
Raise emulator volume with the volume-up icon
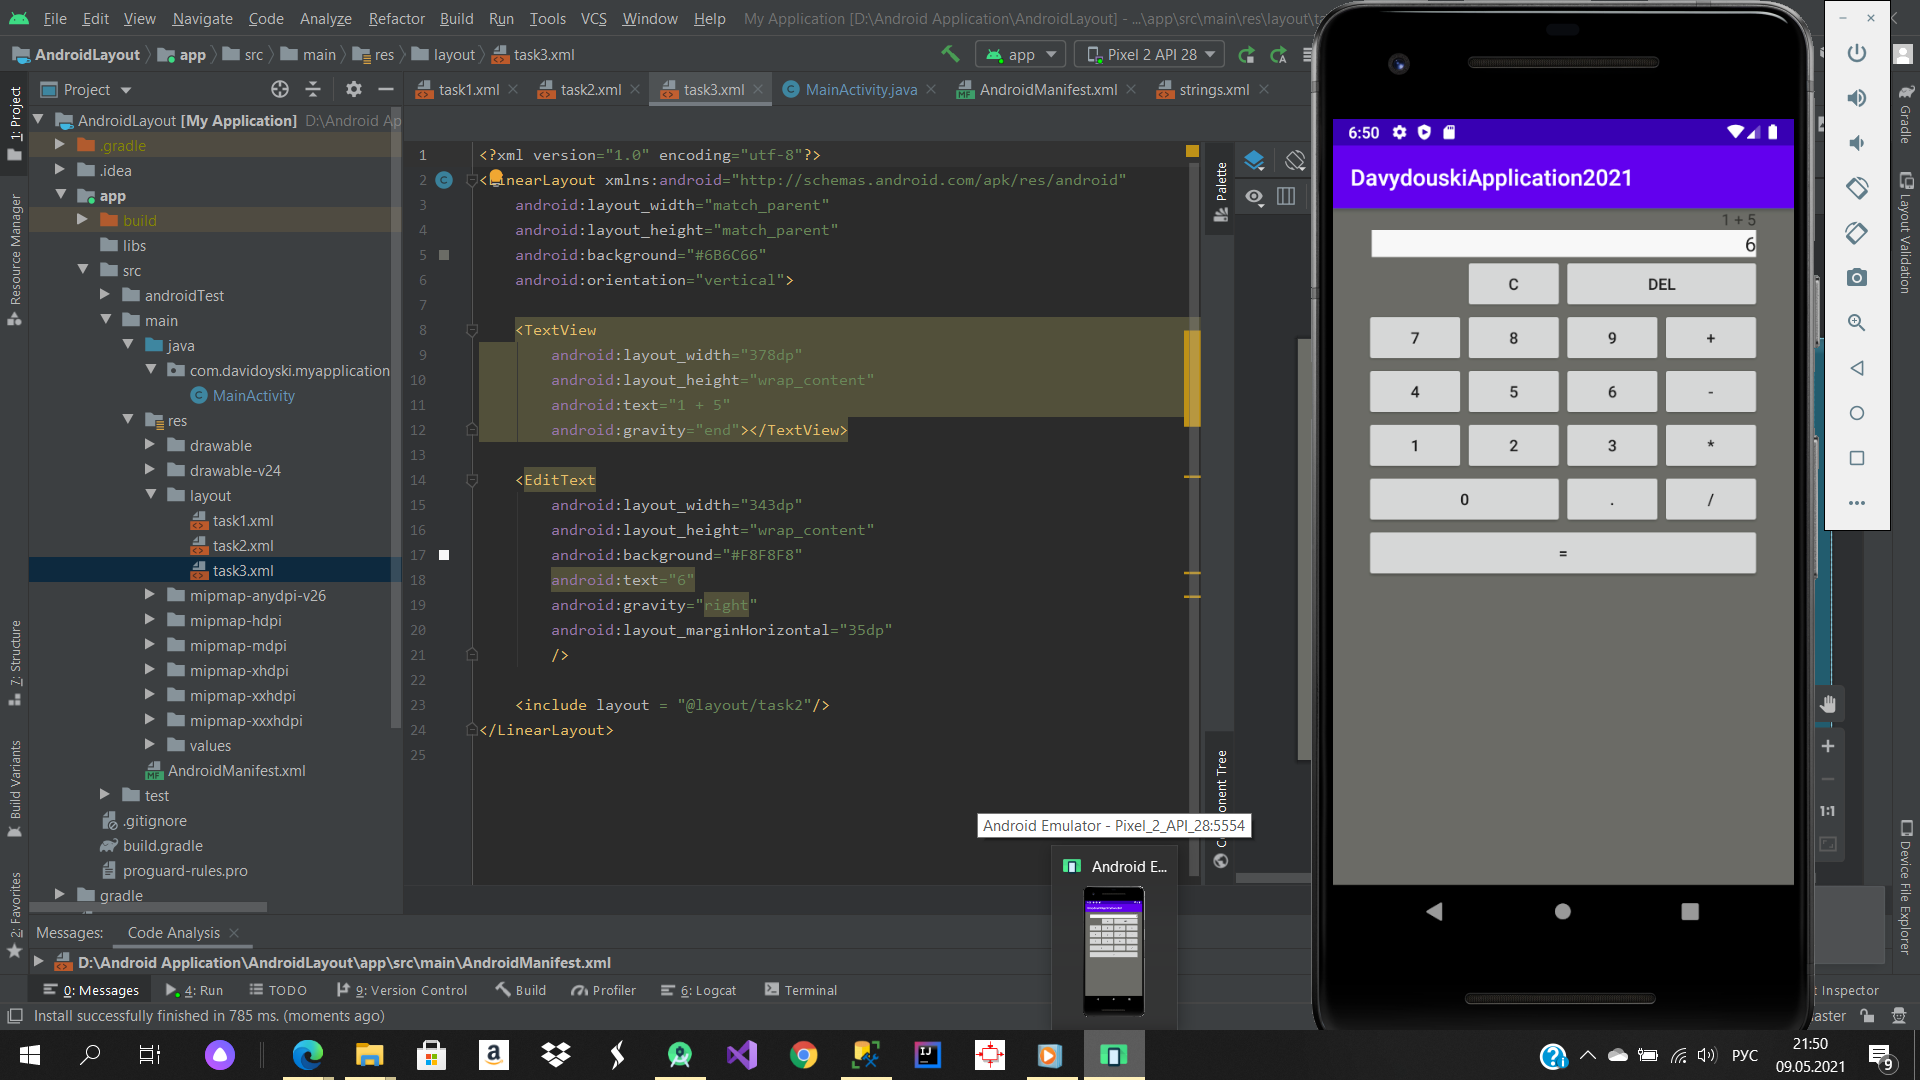[x=1857, y=98]
